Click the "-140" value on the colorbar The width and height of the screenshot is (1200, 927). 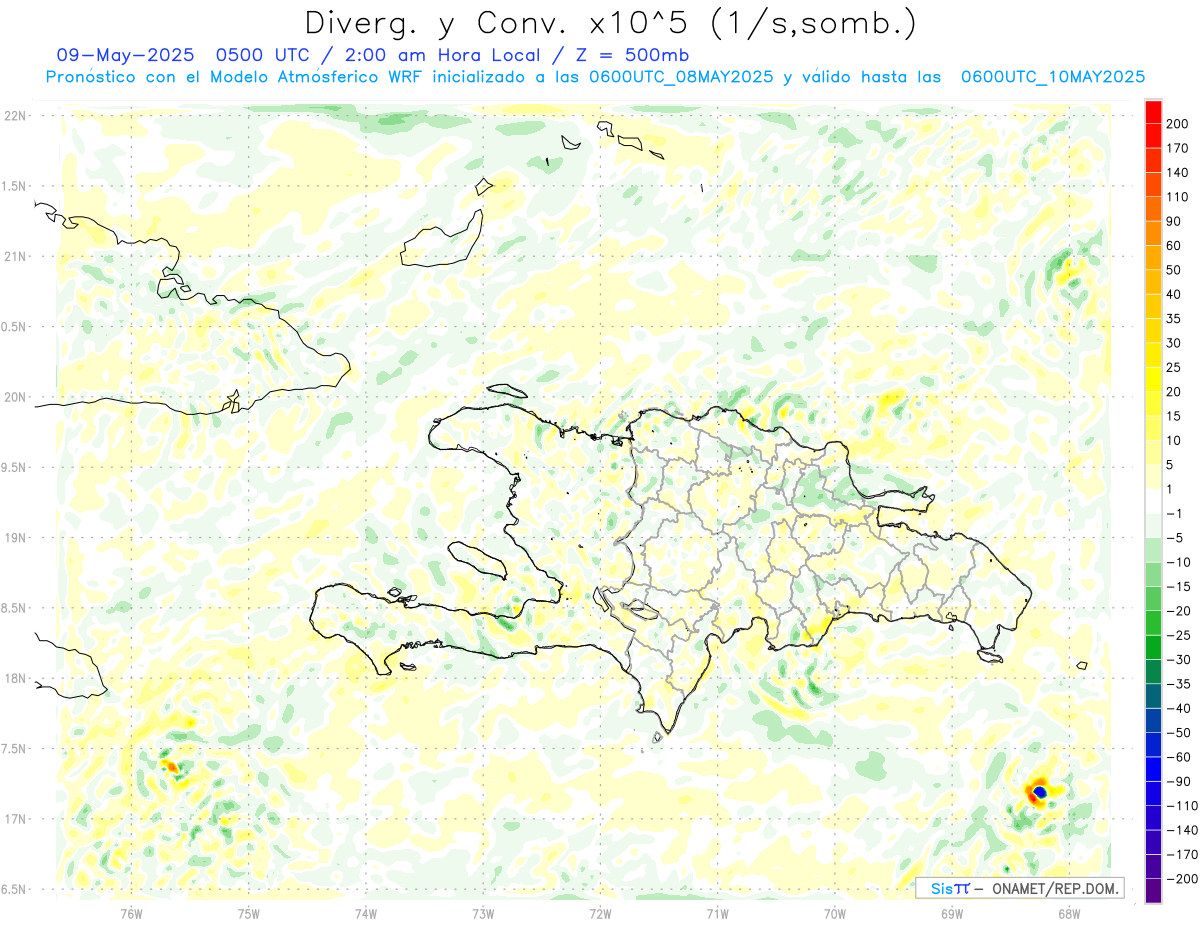(1183, 830)
